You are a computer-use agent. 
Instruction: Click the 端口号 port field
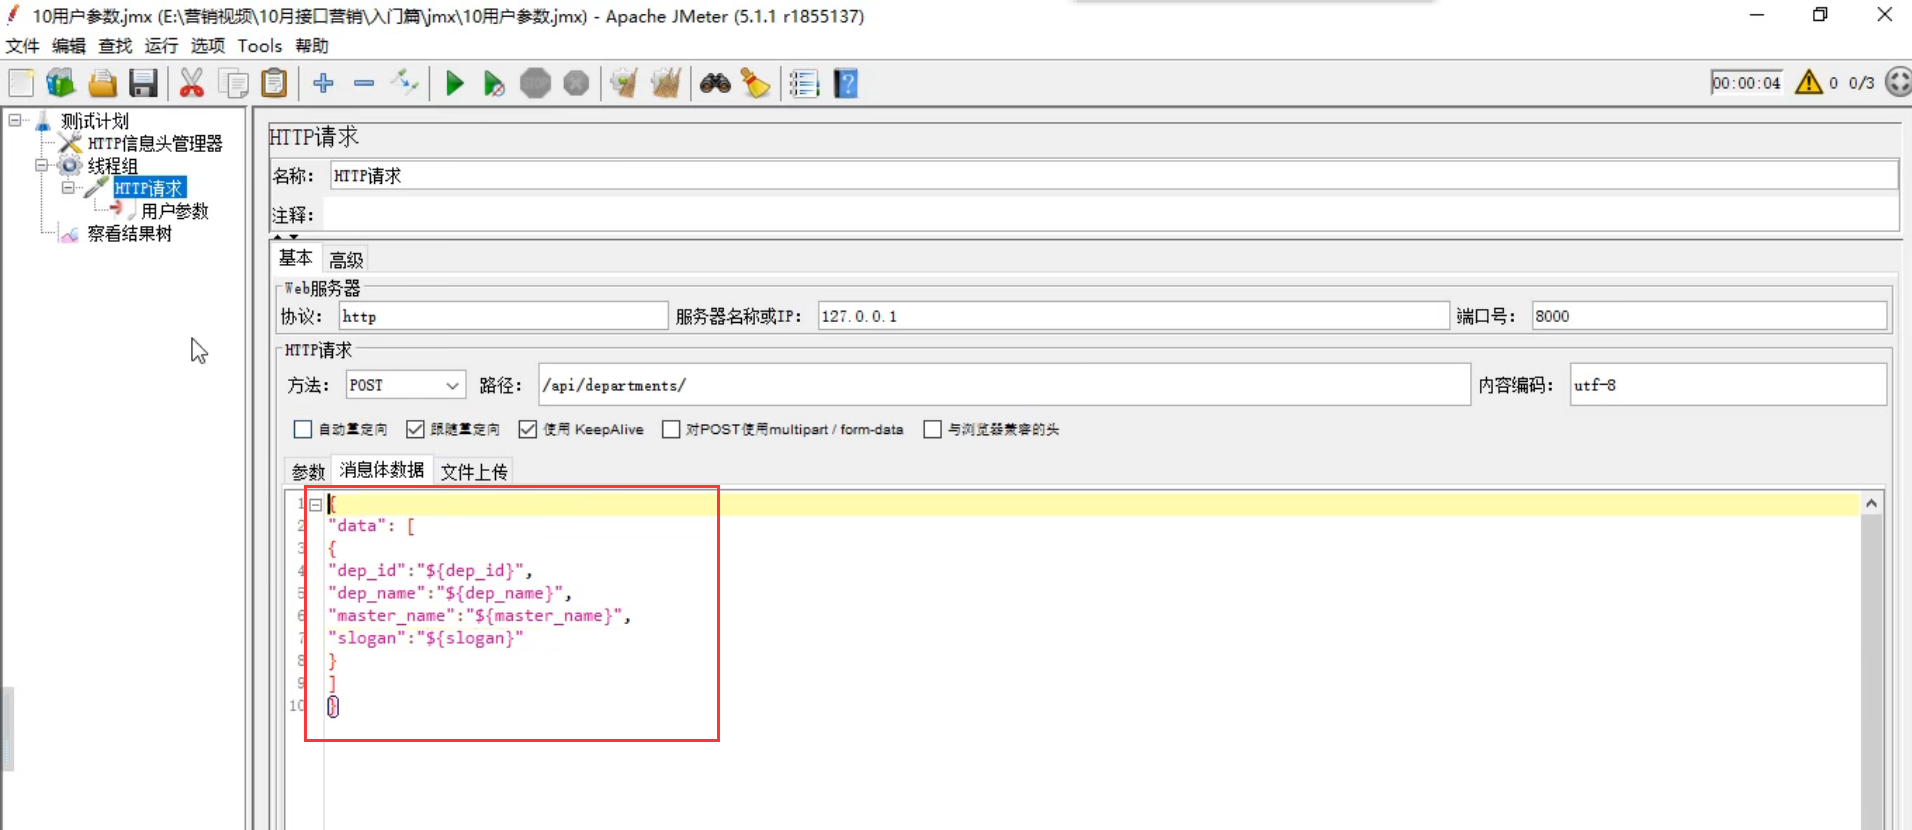(1709, 316)
